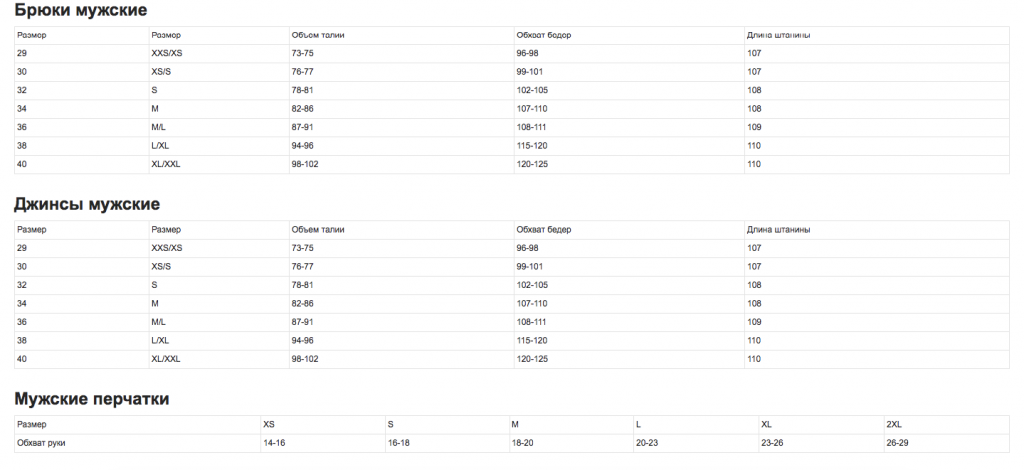The height and width of the screenshot is (470, 1024).
Task: Select XXS/XS cell in trousers table
Action: coord(167,54)
